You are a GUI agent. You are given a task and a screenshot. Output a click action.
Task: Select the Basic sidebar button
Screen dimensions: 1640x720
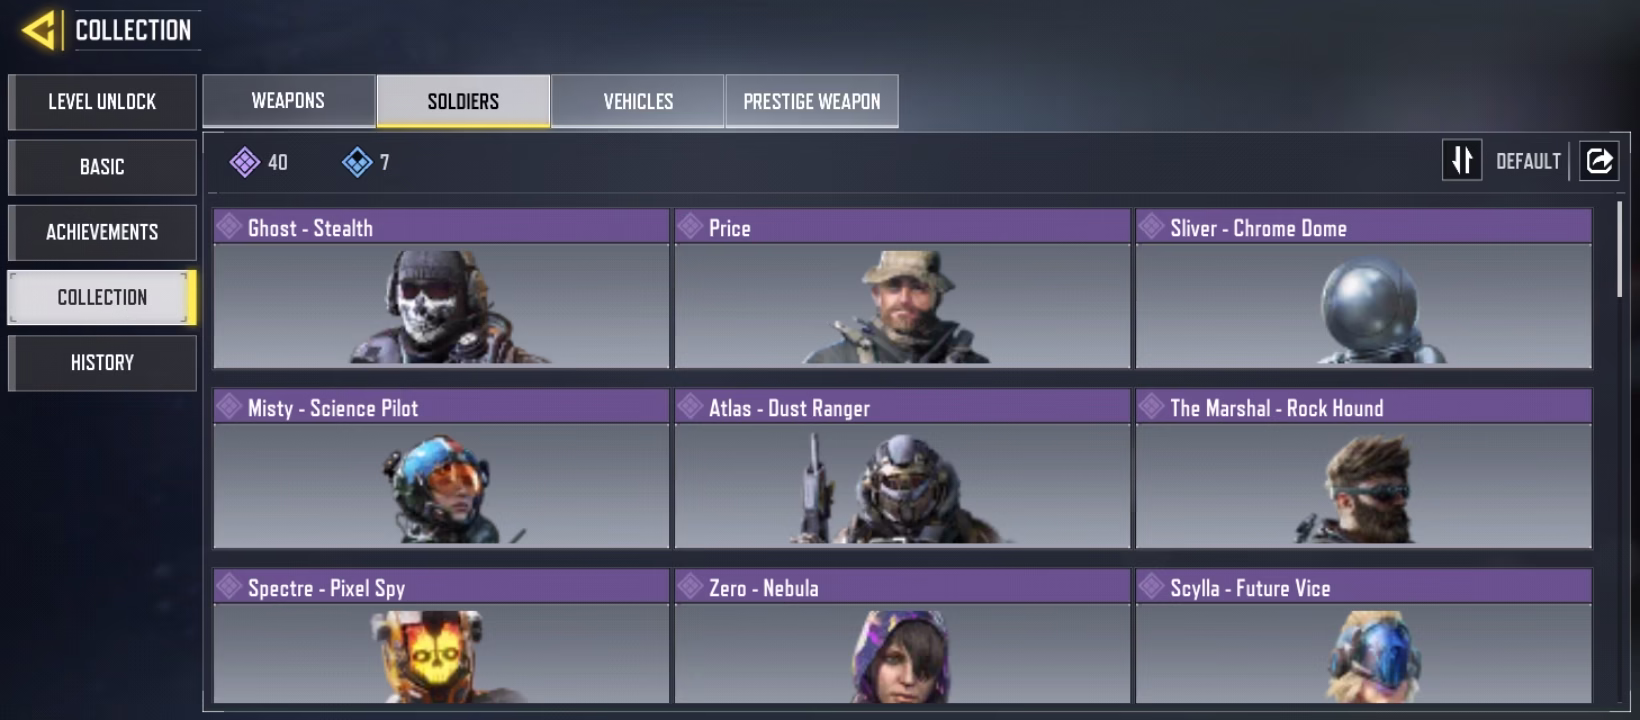(102, 167)
